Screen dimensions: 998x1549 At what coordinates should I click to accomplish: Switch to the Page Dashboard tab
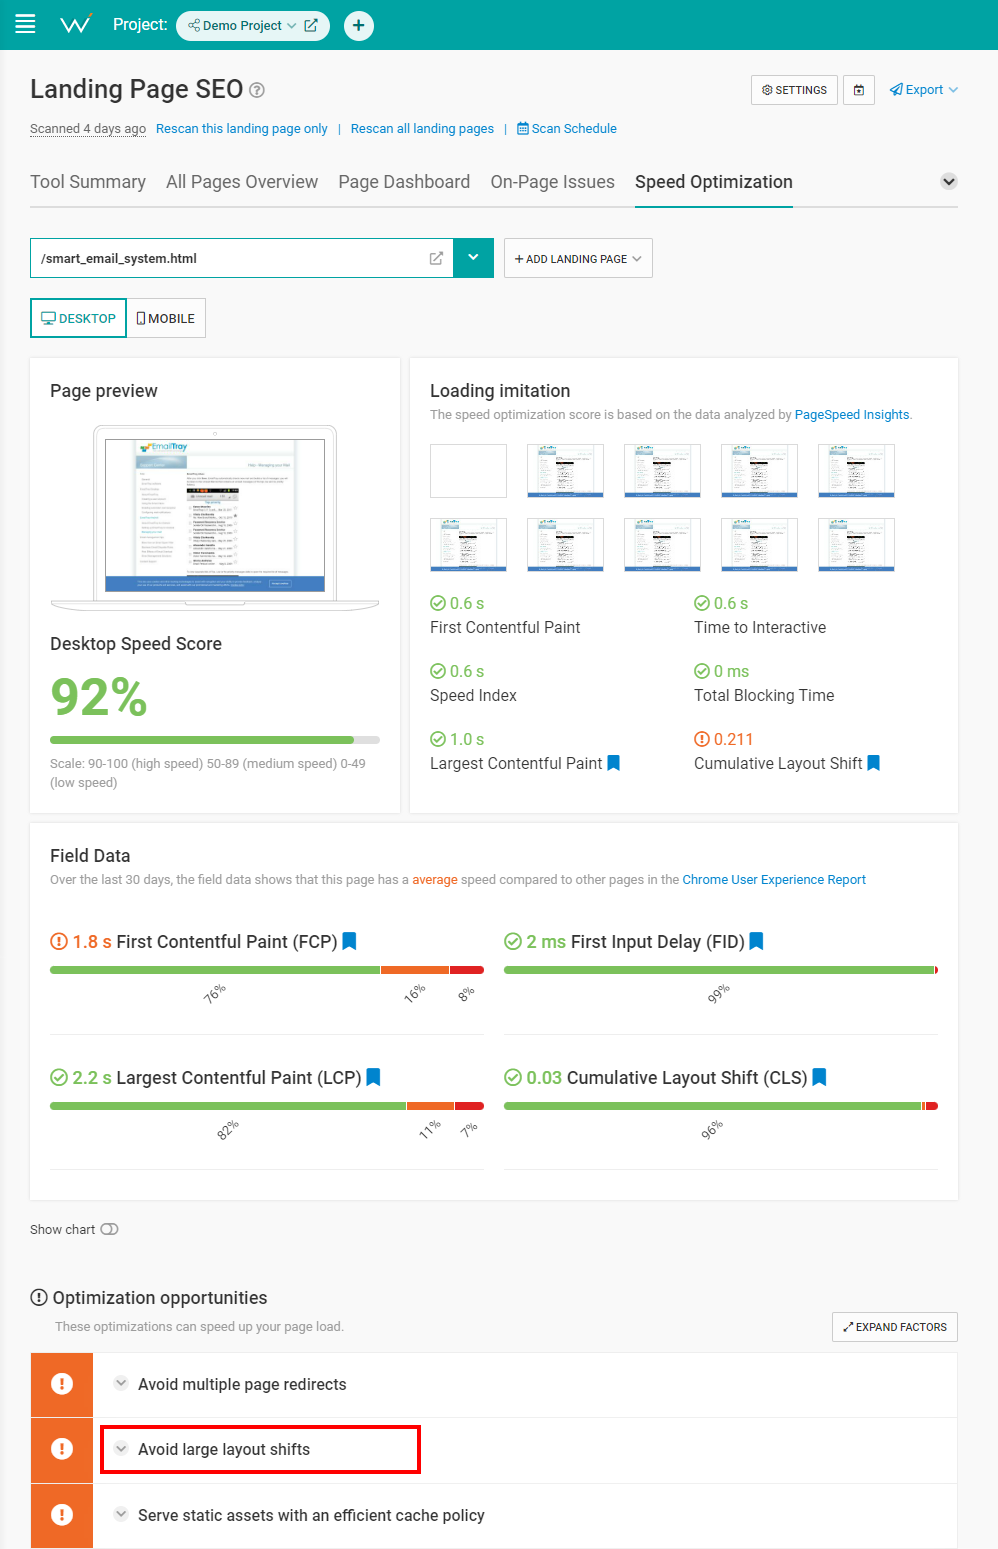point(404,182)
